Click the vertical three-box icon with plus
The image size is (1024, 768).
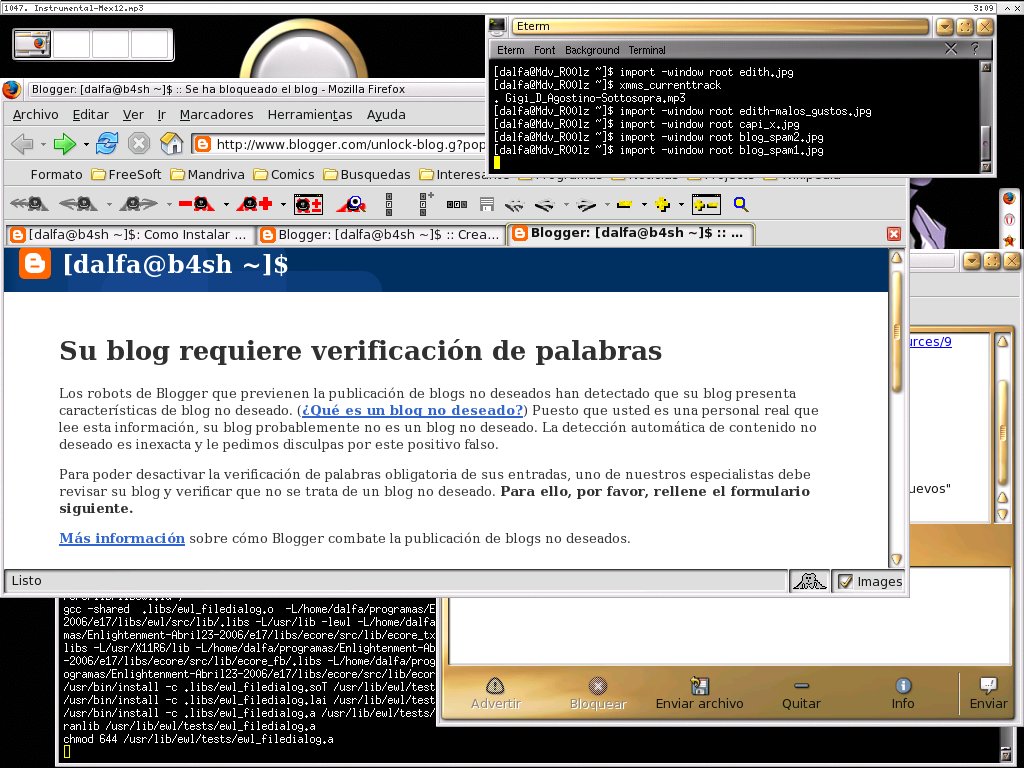point(426,204)
